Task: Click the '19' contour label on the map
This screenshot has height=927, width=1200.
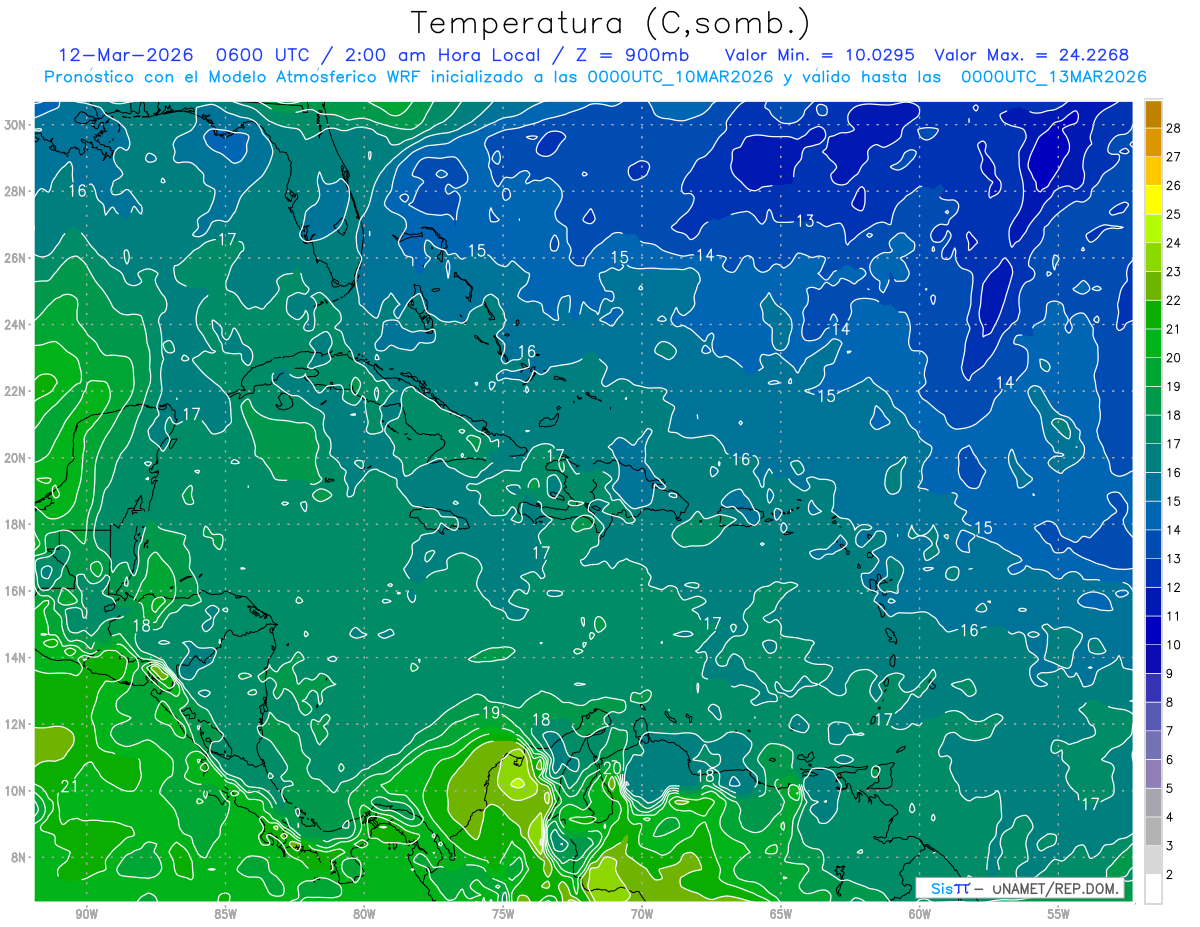Action: coord(491,713)
